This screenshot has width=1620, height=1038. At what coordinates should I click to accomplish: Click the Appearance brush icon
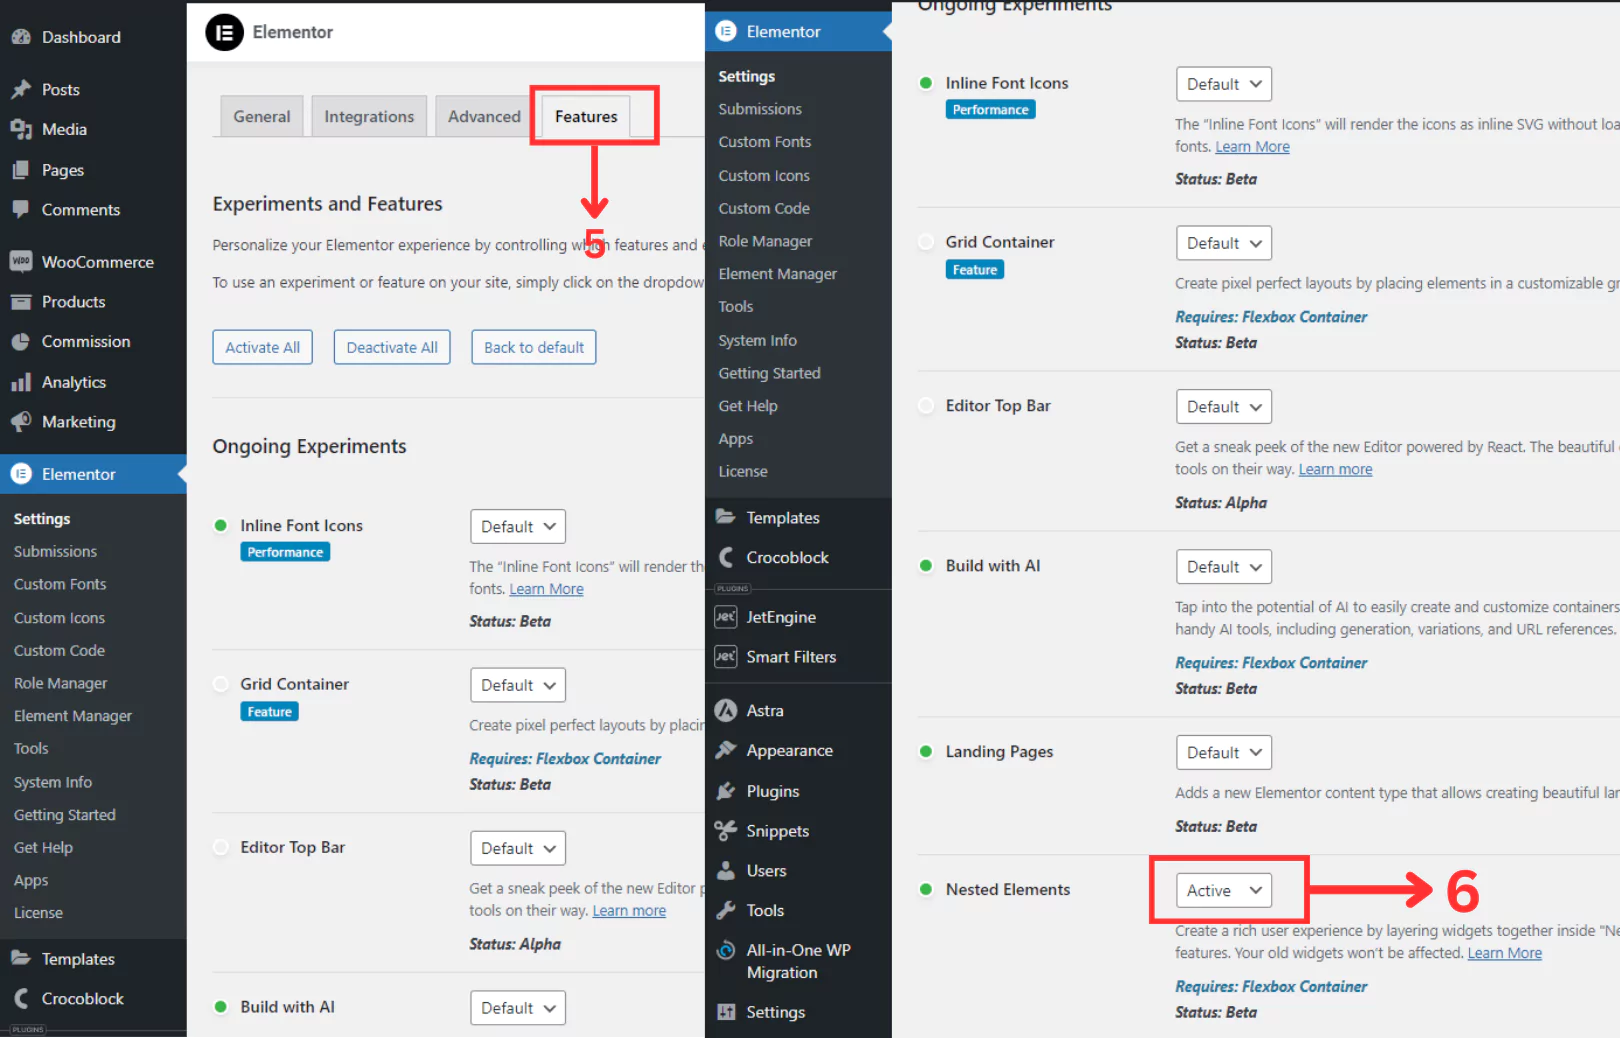click(x=726, y=750)
